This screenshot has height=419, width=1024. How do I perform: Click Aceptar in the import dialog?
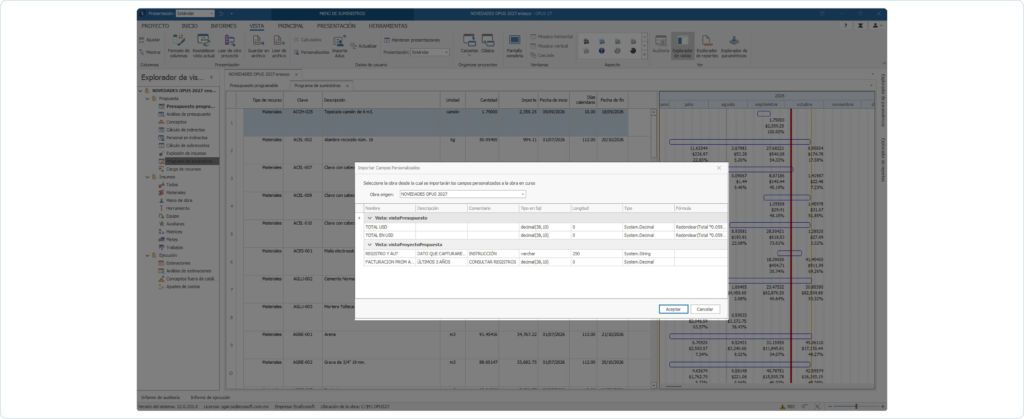pyautogui.click(x=673, y=309)
